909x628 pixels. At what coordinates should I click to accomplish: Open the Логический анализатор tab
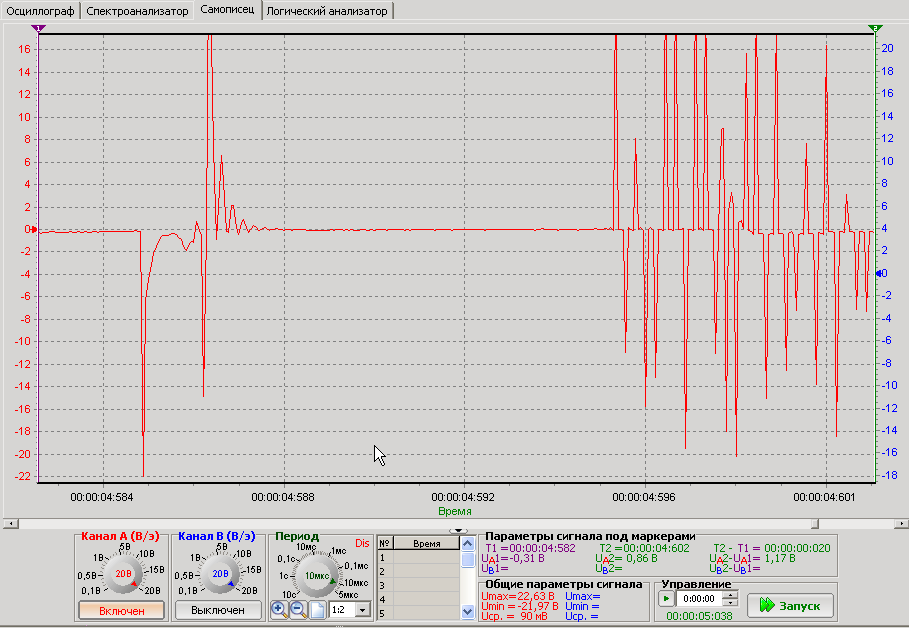click(327, 11)
